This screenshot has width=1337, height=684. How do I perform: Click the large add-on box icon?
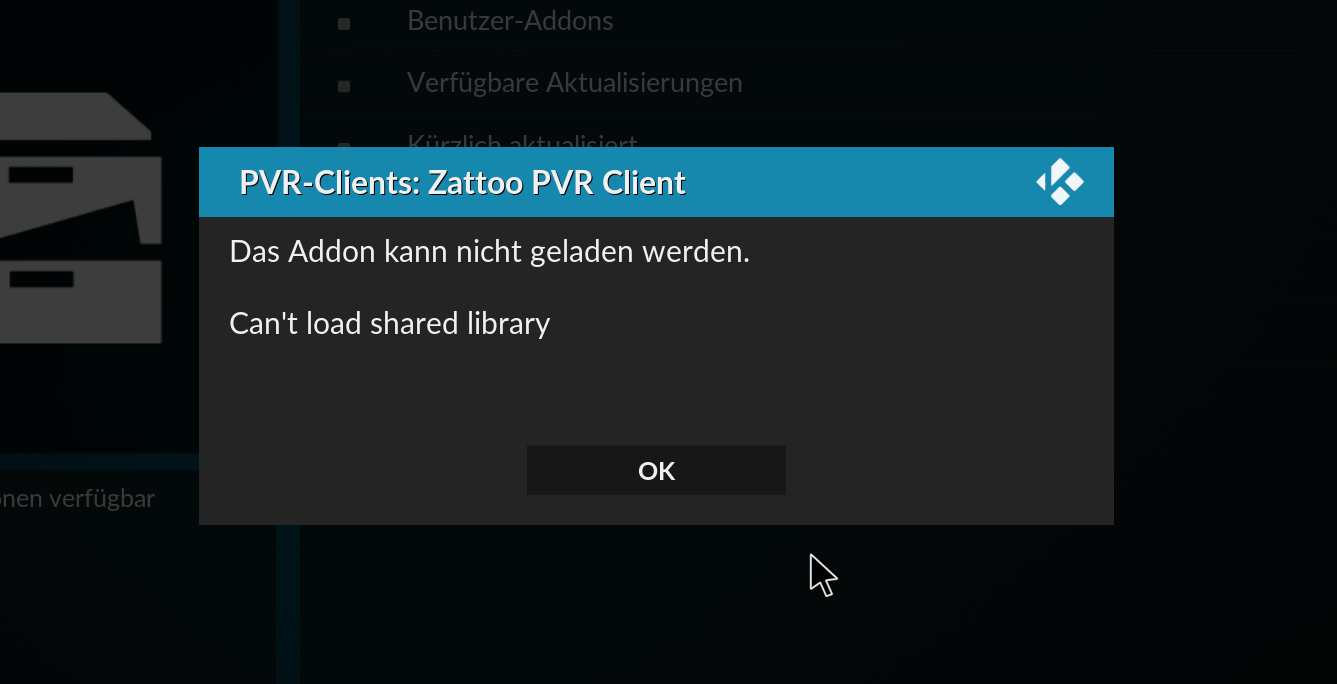click(x=80, y=218)
